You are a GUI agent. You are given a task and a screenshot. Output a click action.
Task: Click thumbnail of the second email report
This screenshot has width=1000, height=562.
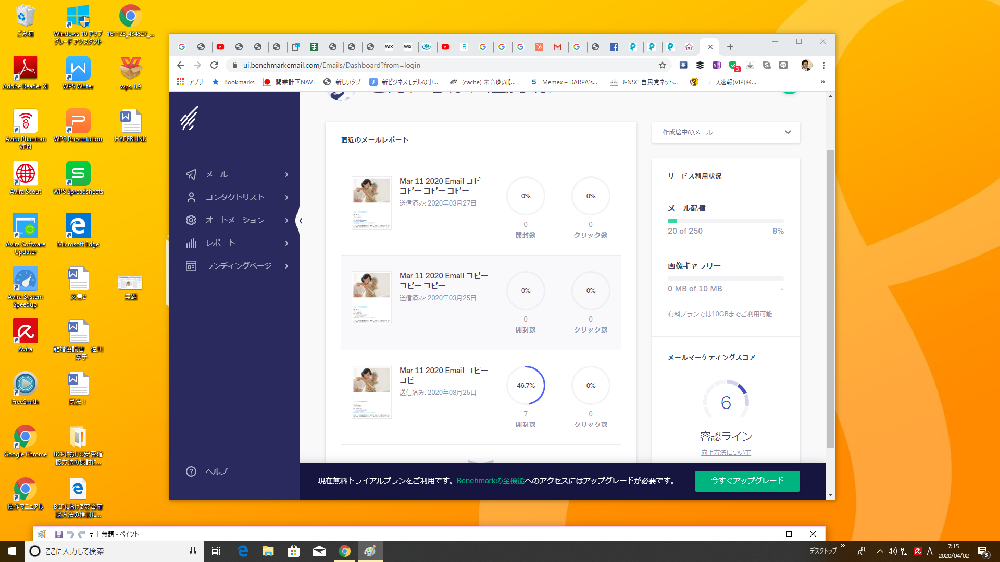[x=371, y=298]
